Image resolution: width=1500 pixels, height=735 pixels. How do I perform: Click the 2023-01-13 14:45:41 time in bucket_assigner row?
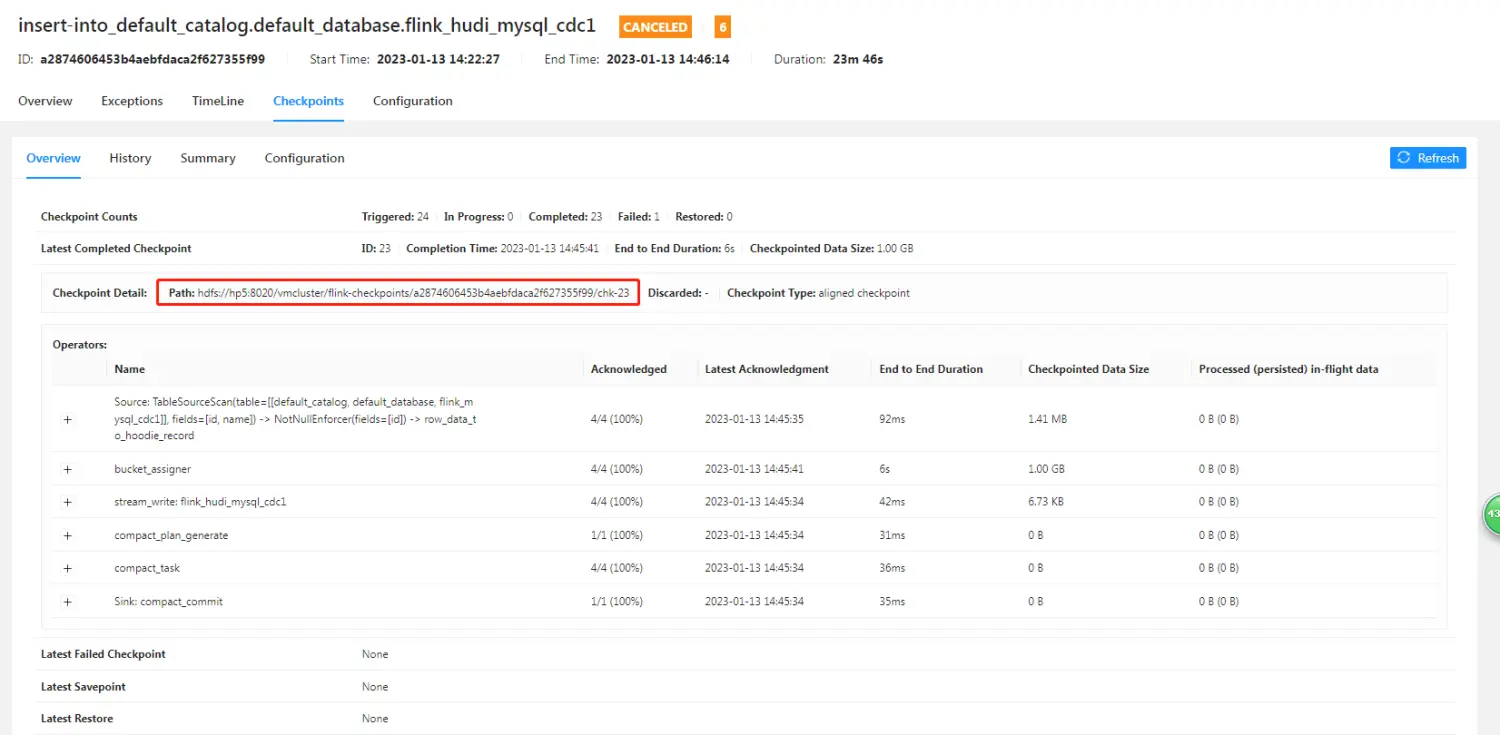(754, 469)
